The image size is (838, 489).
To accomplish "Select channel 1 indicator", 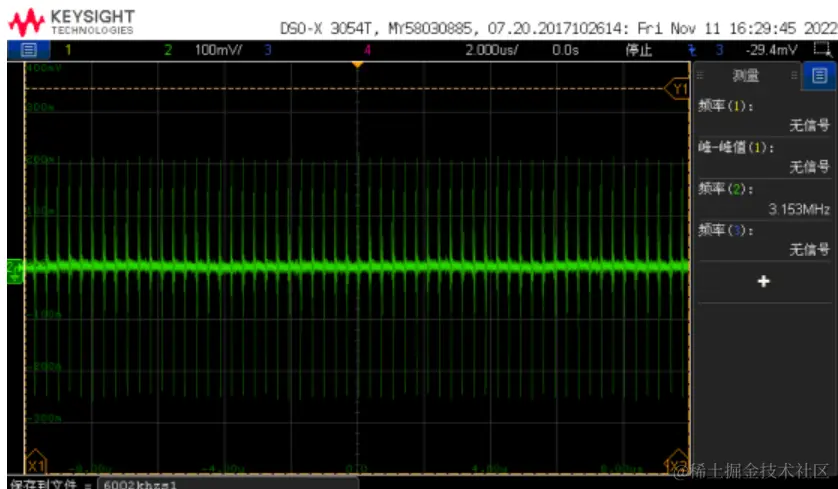I will tap(68, 50).
